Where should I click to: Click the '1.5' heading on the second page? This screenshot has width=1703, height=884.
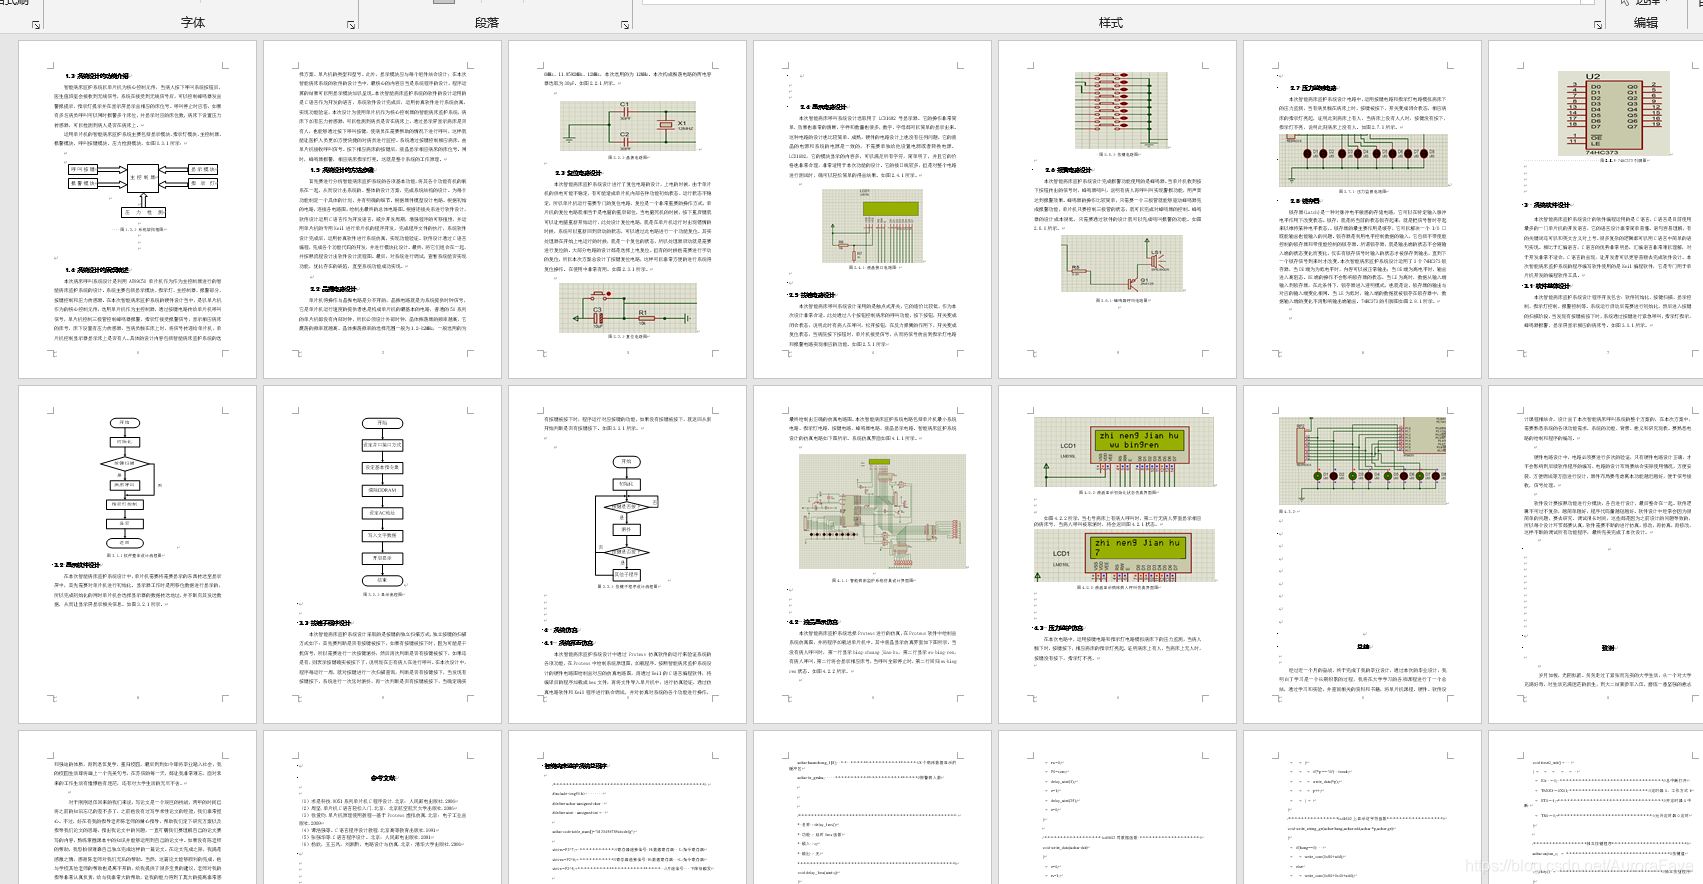tap(341, 170)
